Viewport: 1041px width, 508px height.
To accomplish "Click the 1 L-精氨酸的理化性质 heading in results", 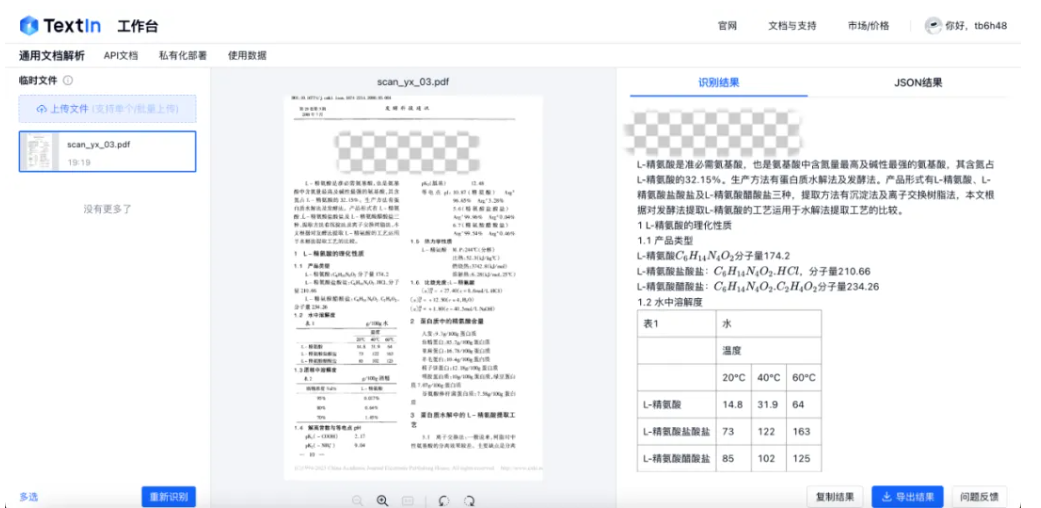I will tap(684, 226).
